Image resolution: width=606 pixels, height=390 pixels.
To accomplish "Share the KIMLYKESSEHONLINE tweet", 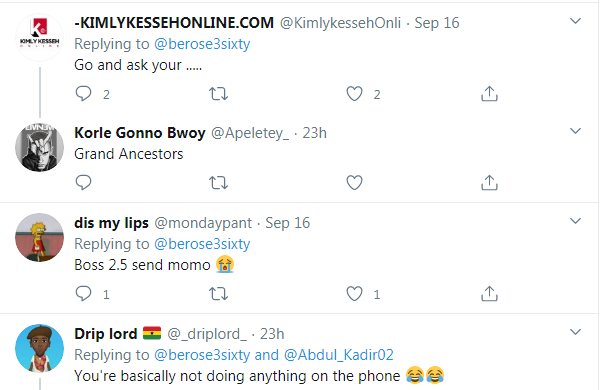I will 489,94.
